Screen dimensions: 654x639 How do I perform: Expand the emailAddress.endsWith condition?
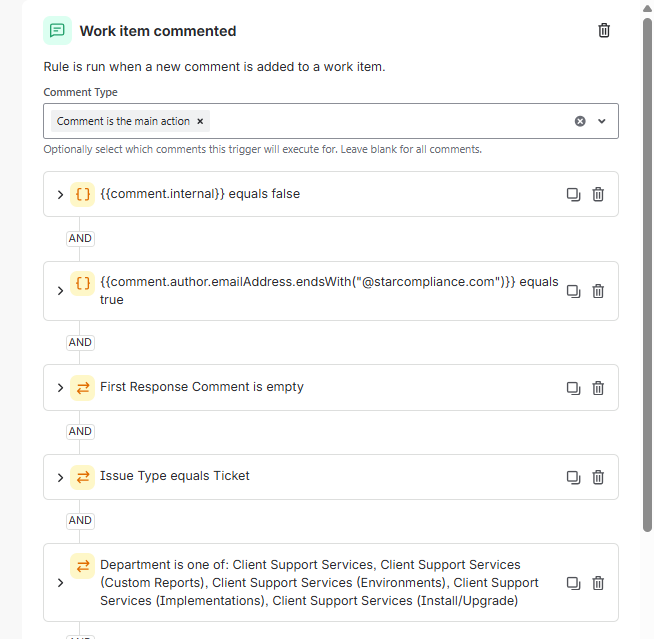click(x=60, y=291)
